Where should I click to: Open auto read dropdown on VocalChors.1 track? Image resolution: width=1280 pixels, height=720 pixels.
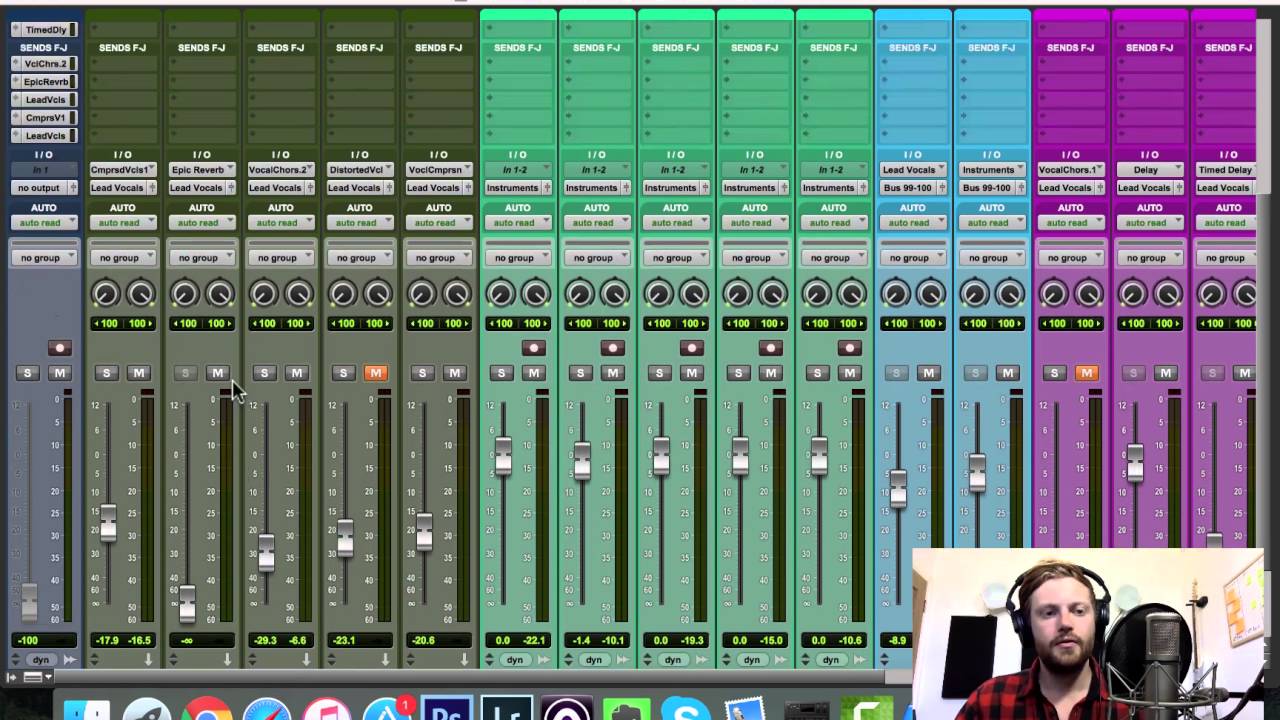1070,223
